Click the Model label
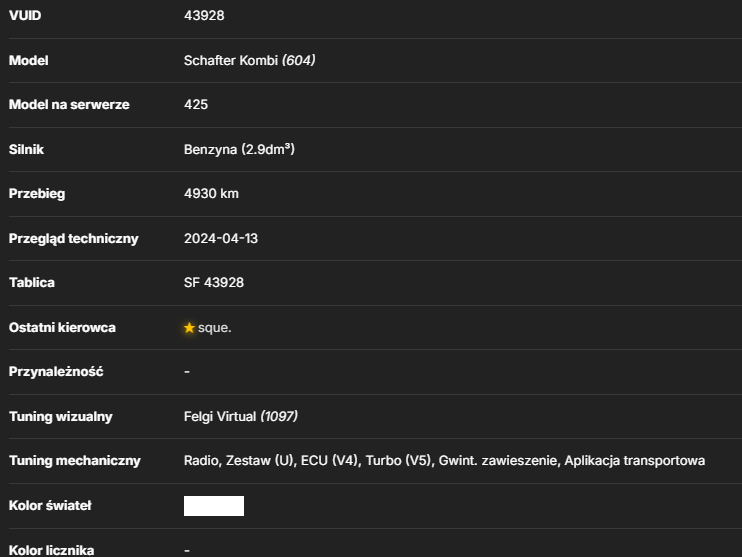This screenshot has height=557, width=742. pyautogui.click(x=28, y=61)
